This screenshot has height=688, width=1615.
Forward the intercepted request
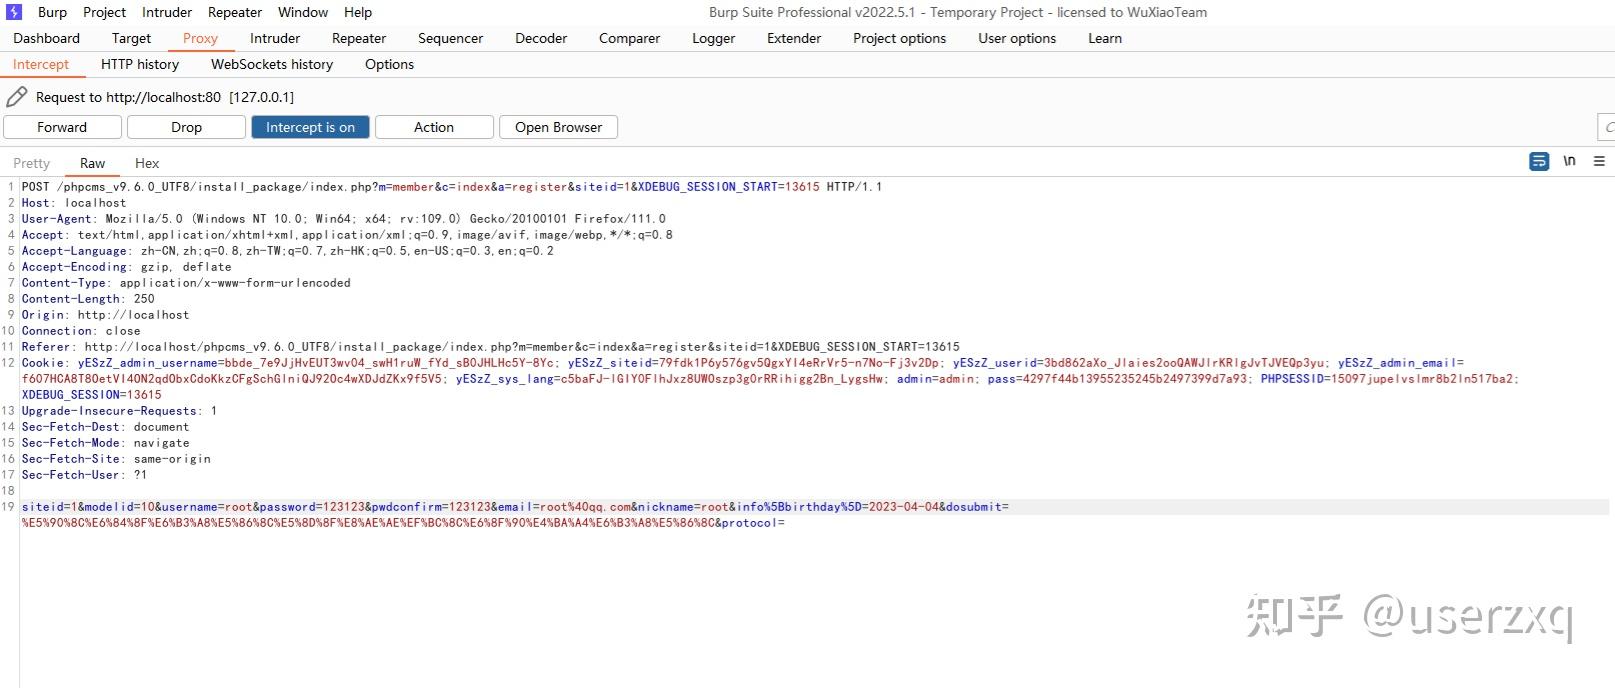point(62,127)
